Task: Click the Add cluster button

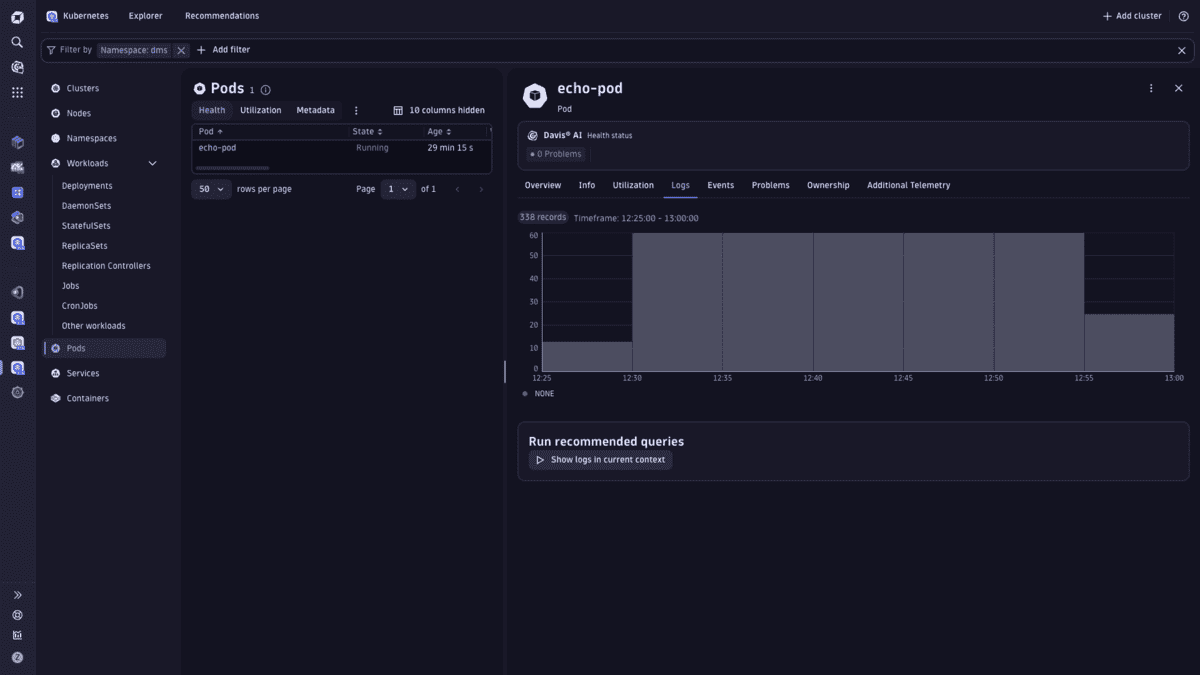Action: 1131,16
